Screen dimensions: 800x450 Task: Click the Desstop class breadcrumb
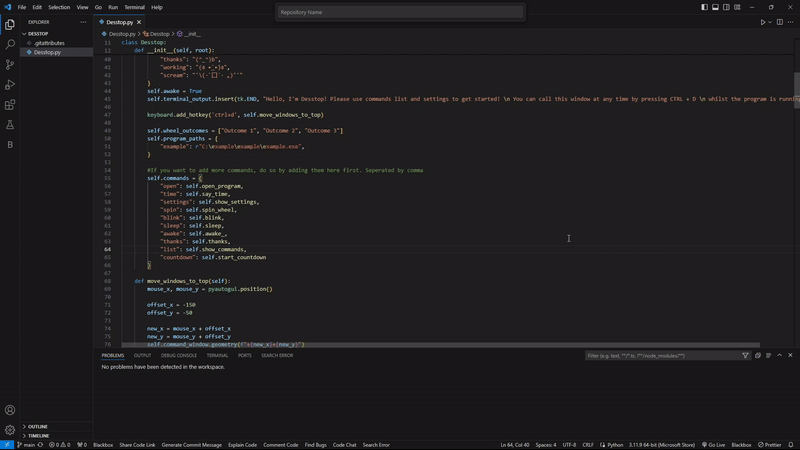coord(156,34)
